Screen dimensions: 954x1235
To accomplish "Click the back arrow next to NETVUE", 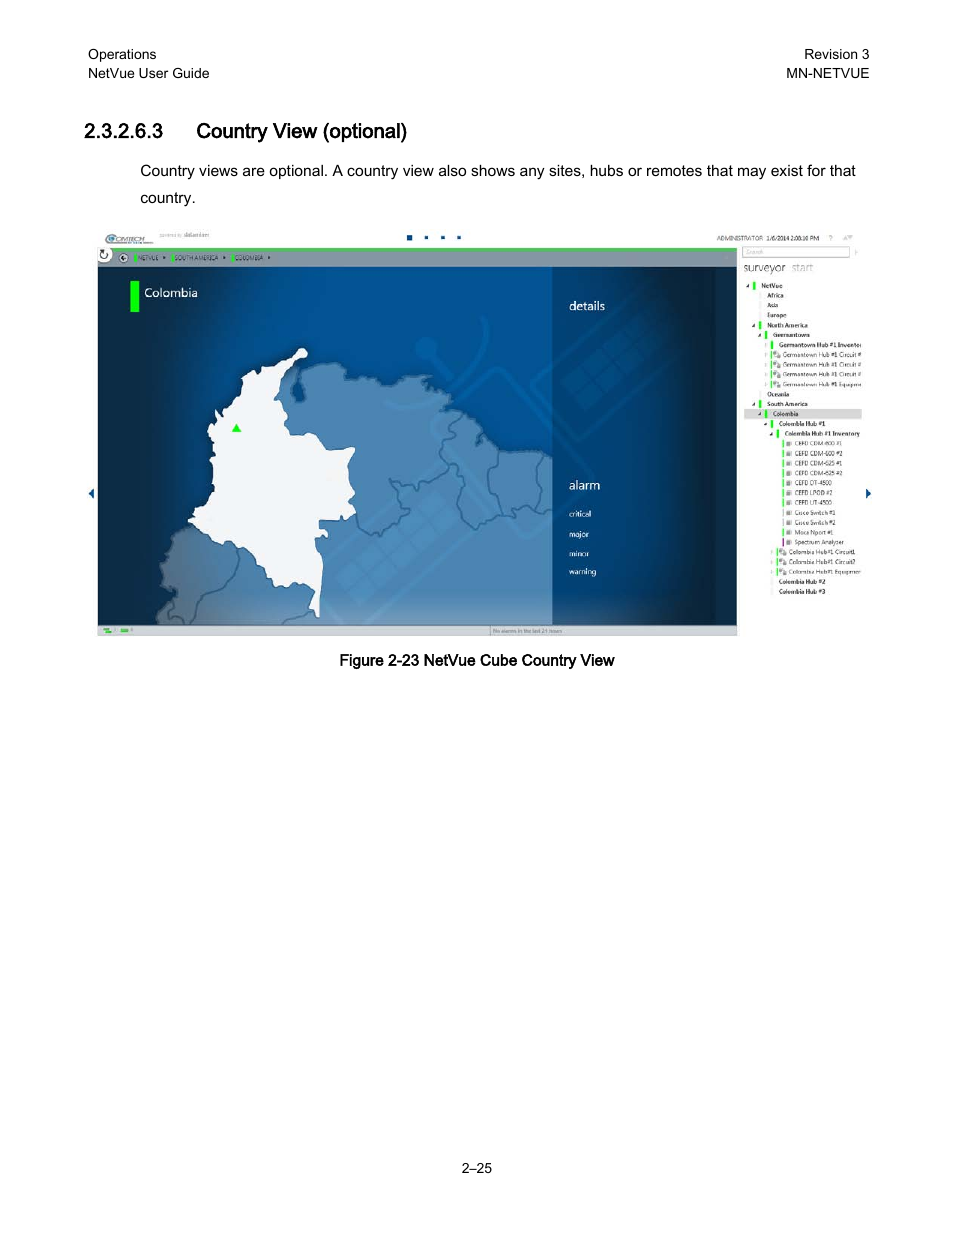I will coord(123,258).
